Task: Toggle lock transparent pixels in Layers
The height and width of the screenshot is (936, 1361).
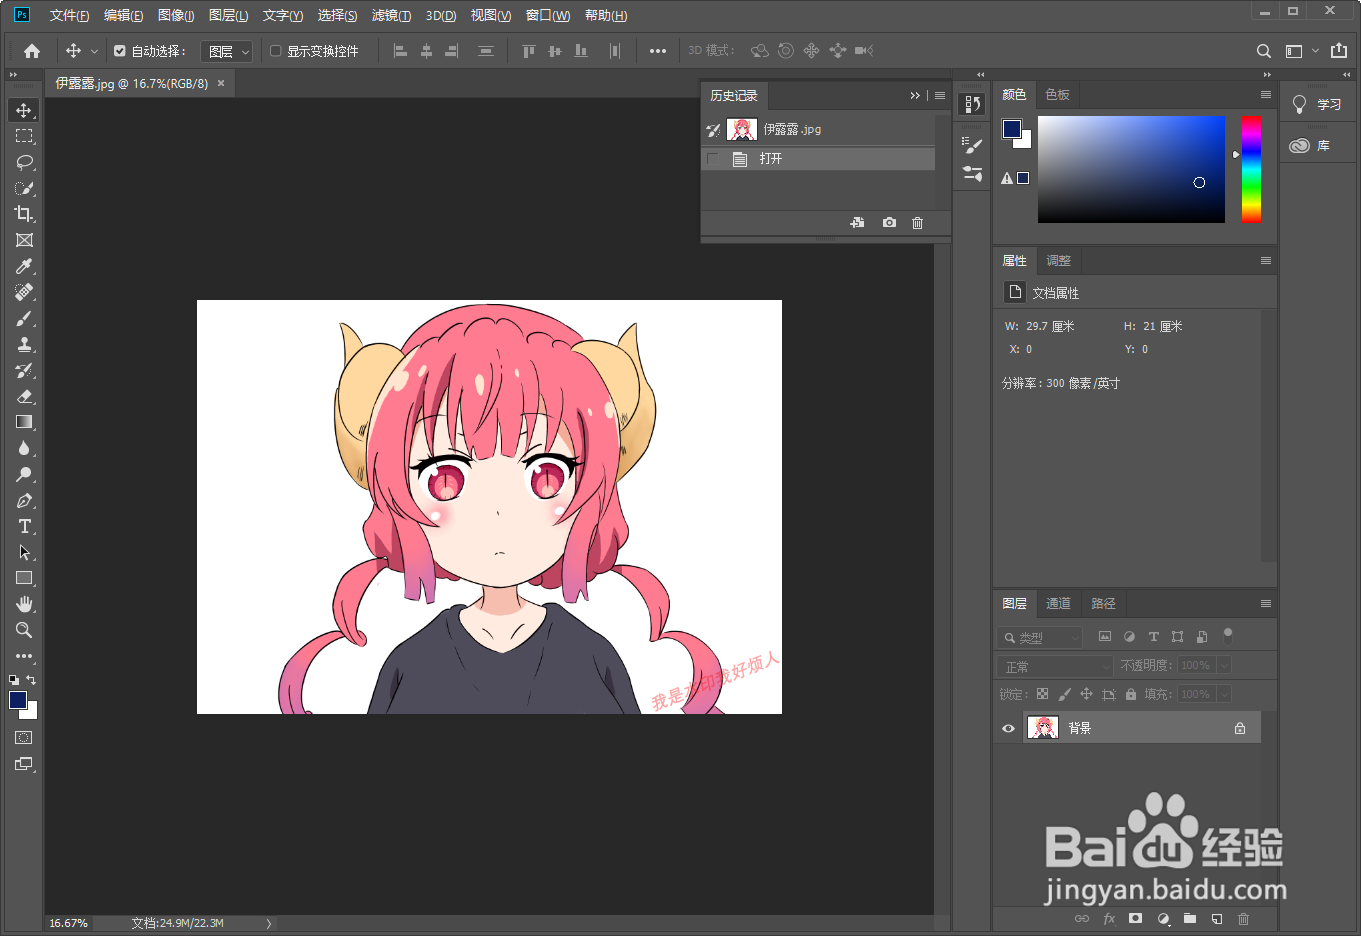Action: 1042,694
